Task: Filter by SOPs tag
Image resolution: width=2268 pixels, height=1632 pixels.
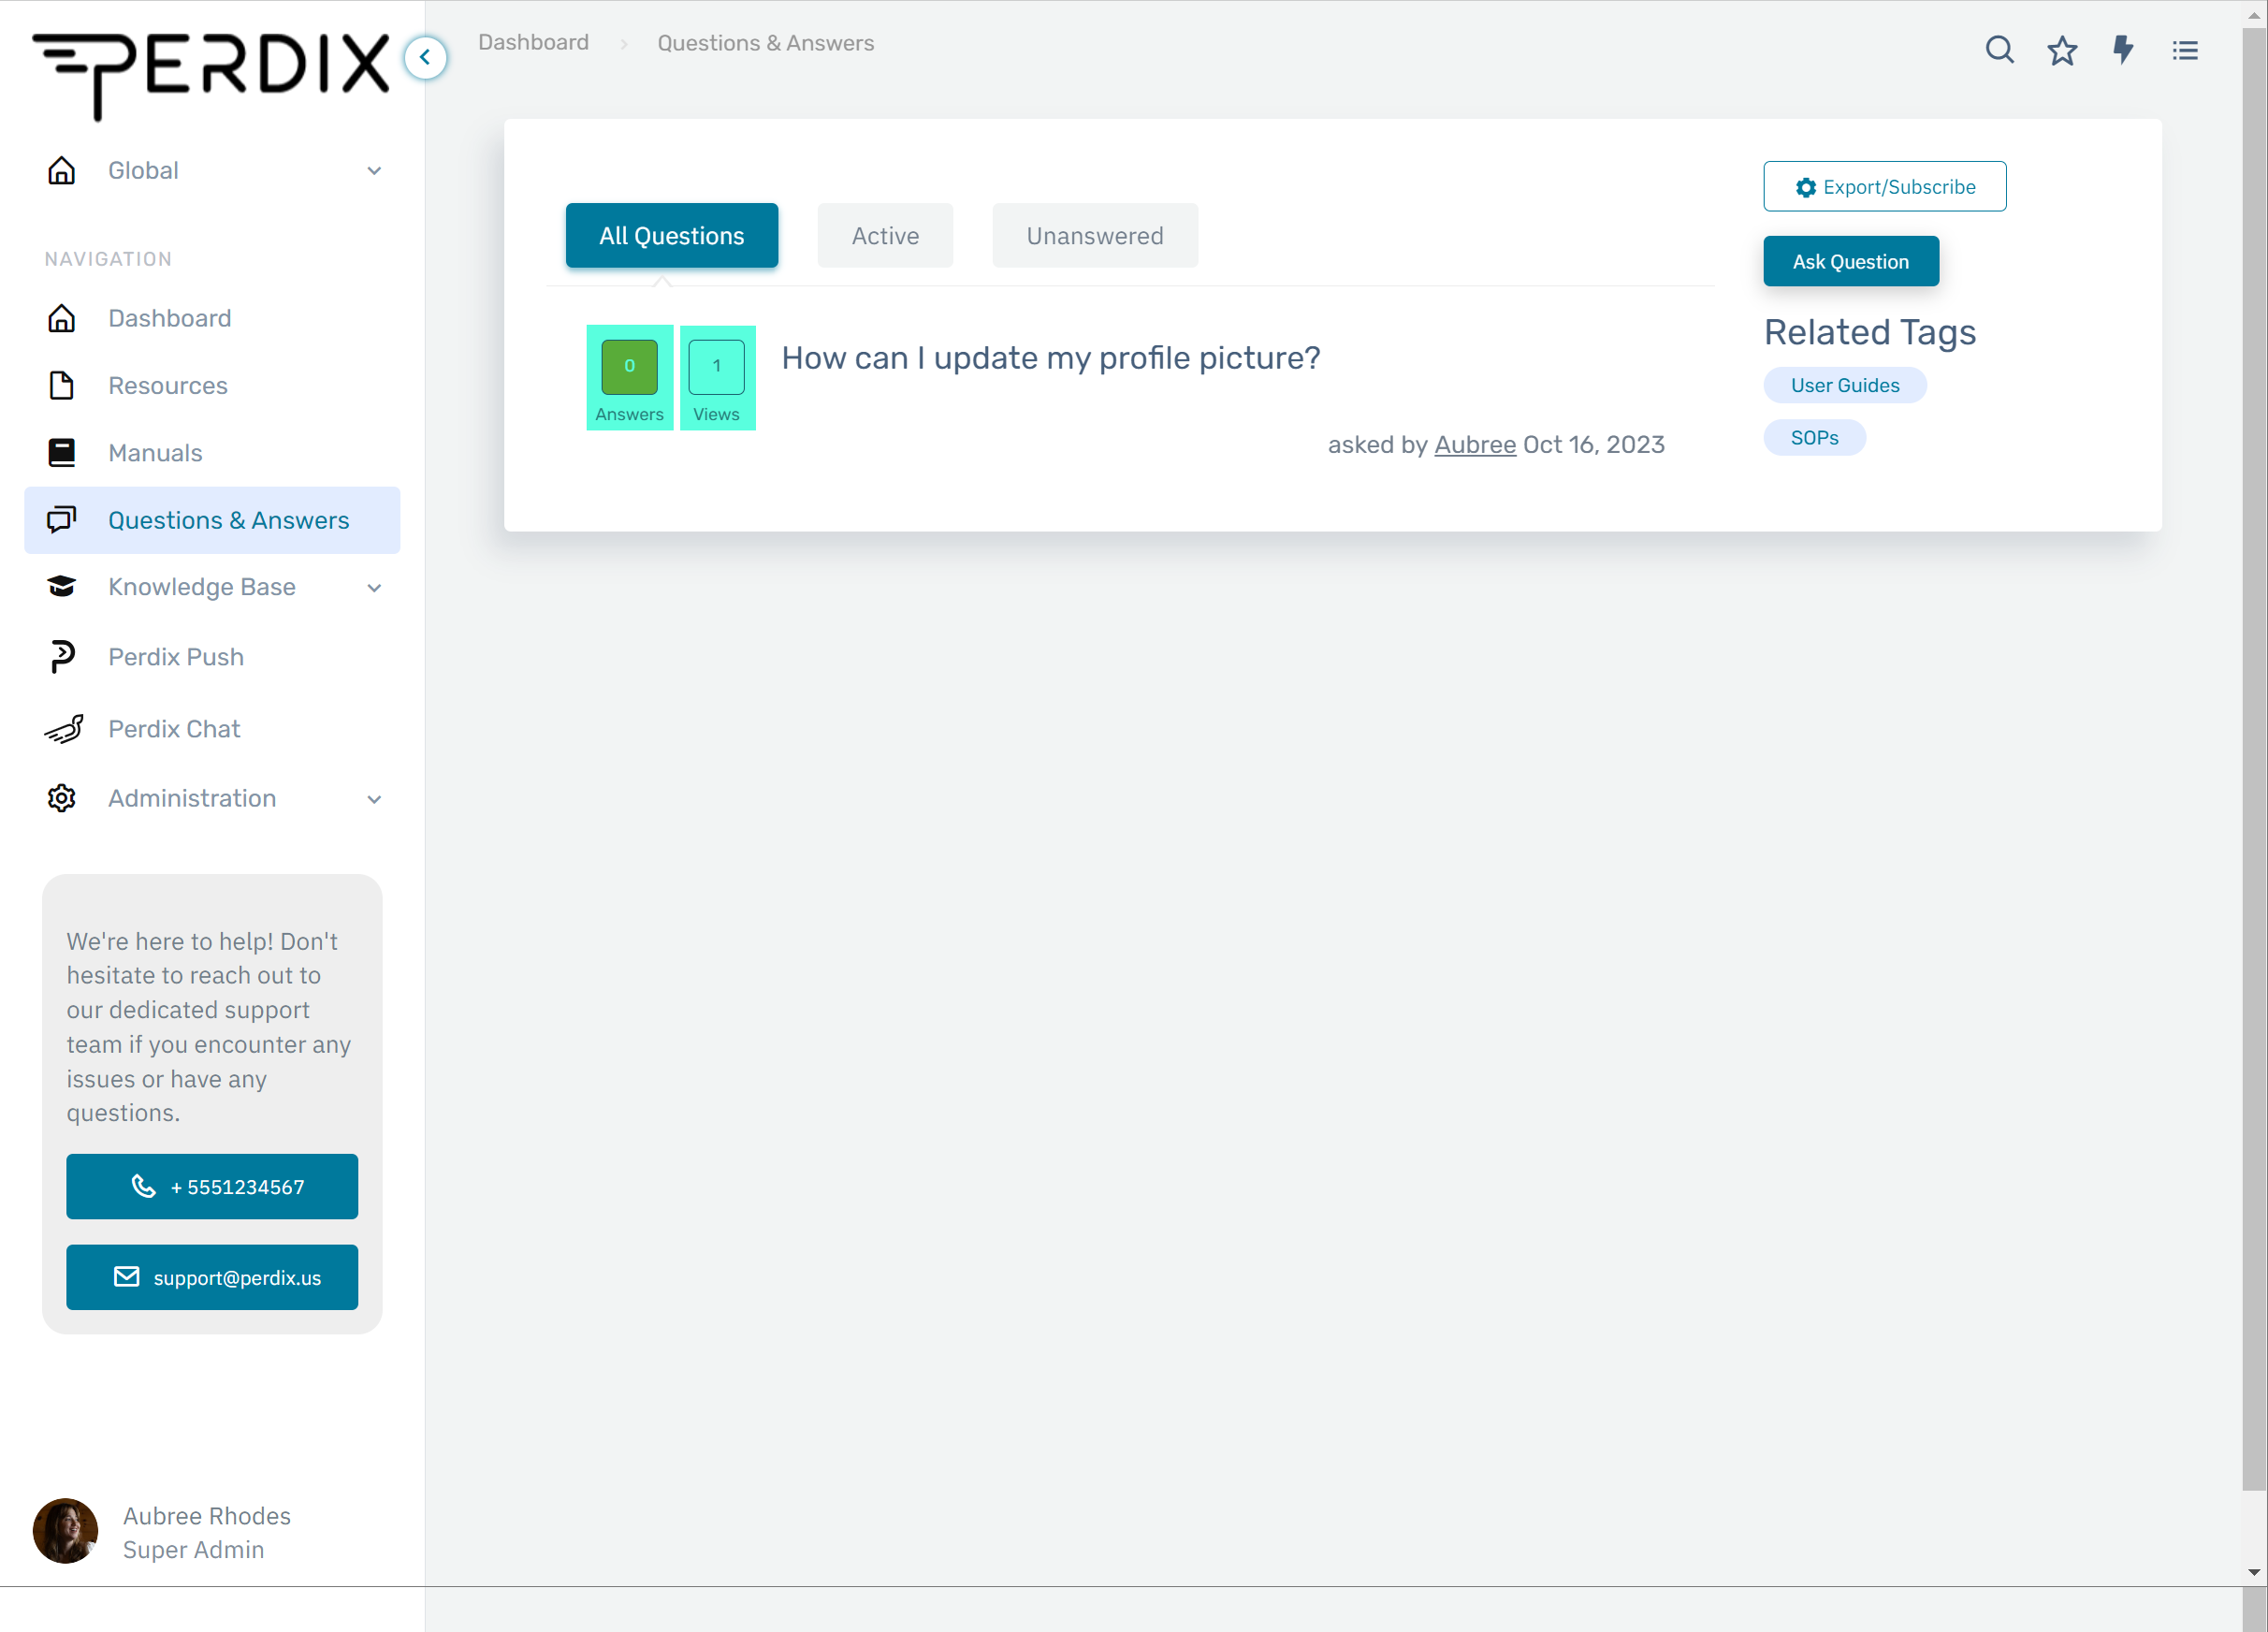Action: 1815,437
